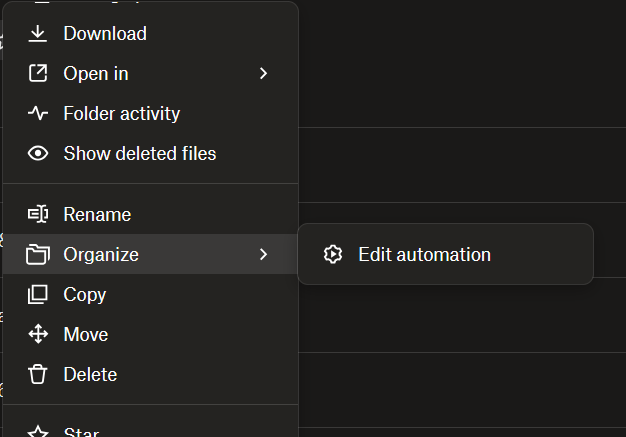Click the Download arrow icon
Image resolution: width=626 pixels, height=437 pixels.
tap(38, 34)
